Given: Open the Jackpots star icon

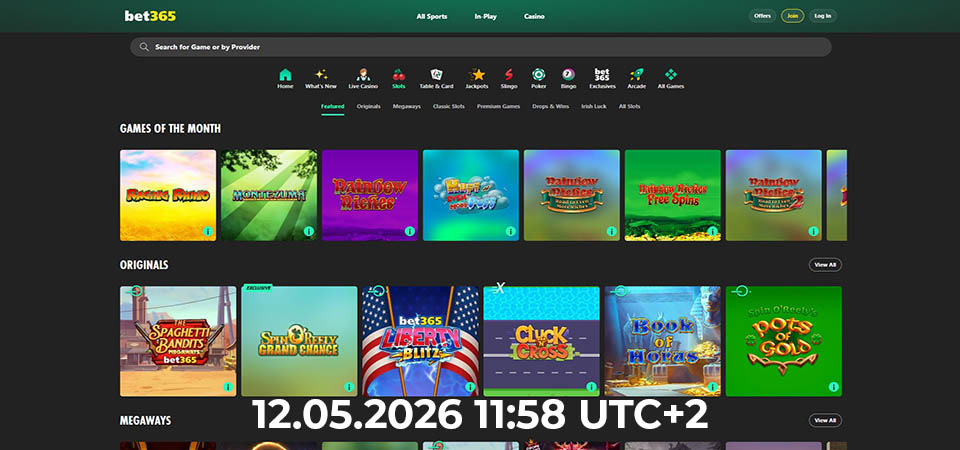Looking at the screenshot, I should point(476,75).
